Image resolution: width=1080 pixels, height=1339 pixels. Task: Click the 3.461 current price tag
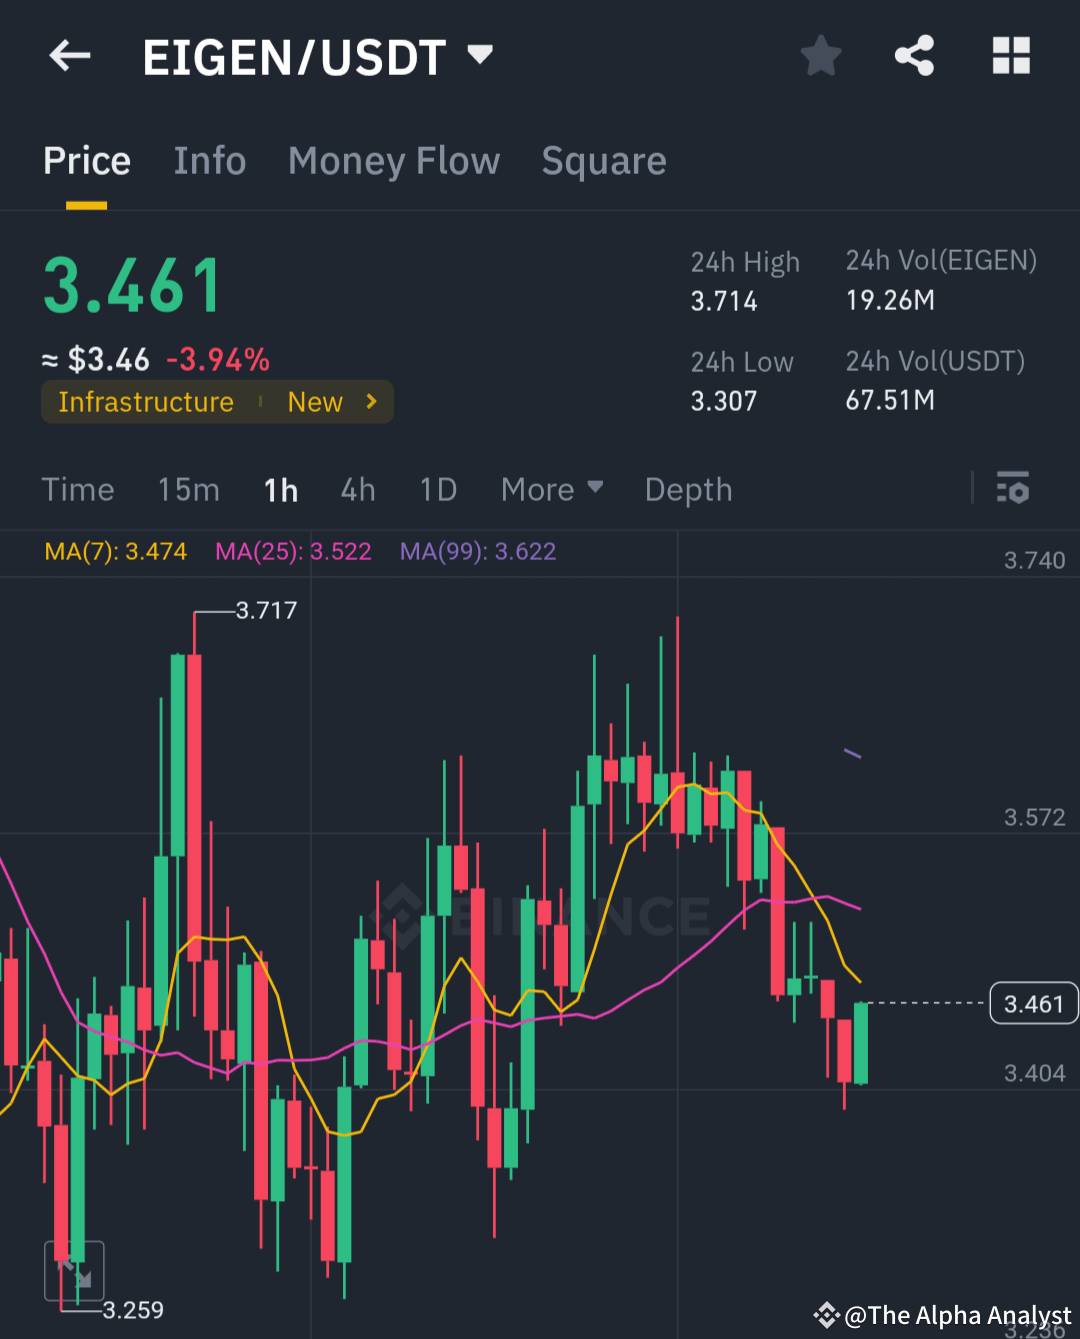1033,1003
